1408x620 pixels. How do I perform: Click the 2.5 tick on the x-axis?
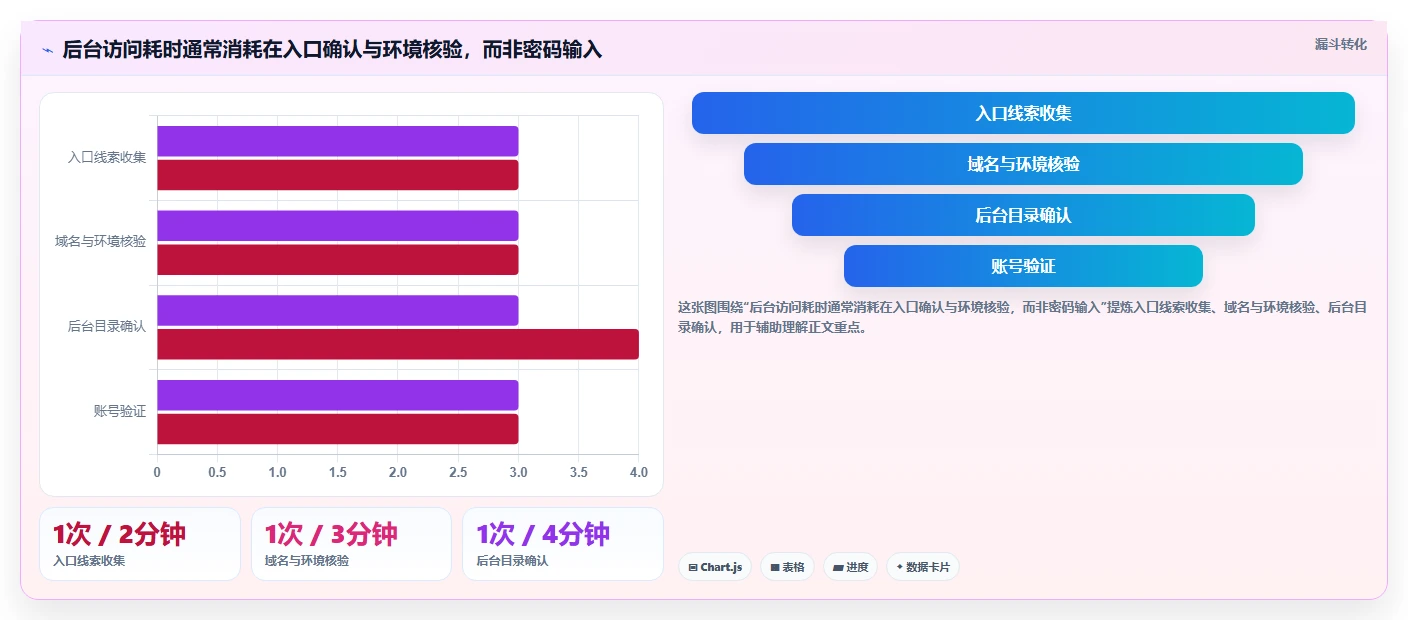pos(458,472)
